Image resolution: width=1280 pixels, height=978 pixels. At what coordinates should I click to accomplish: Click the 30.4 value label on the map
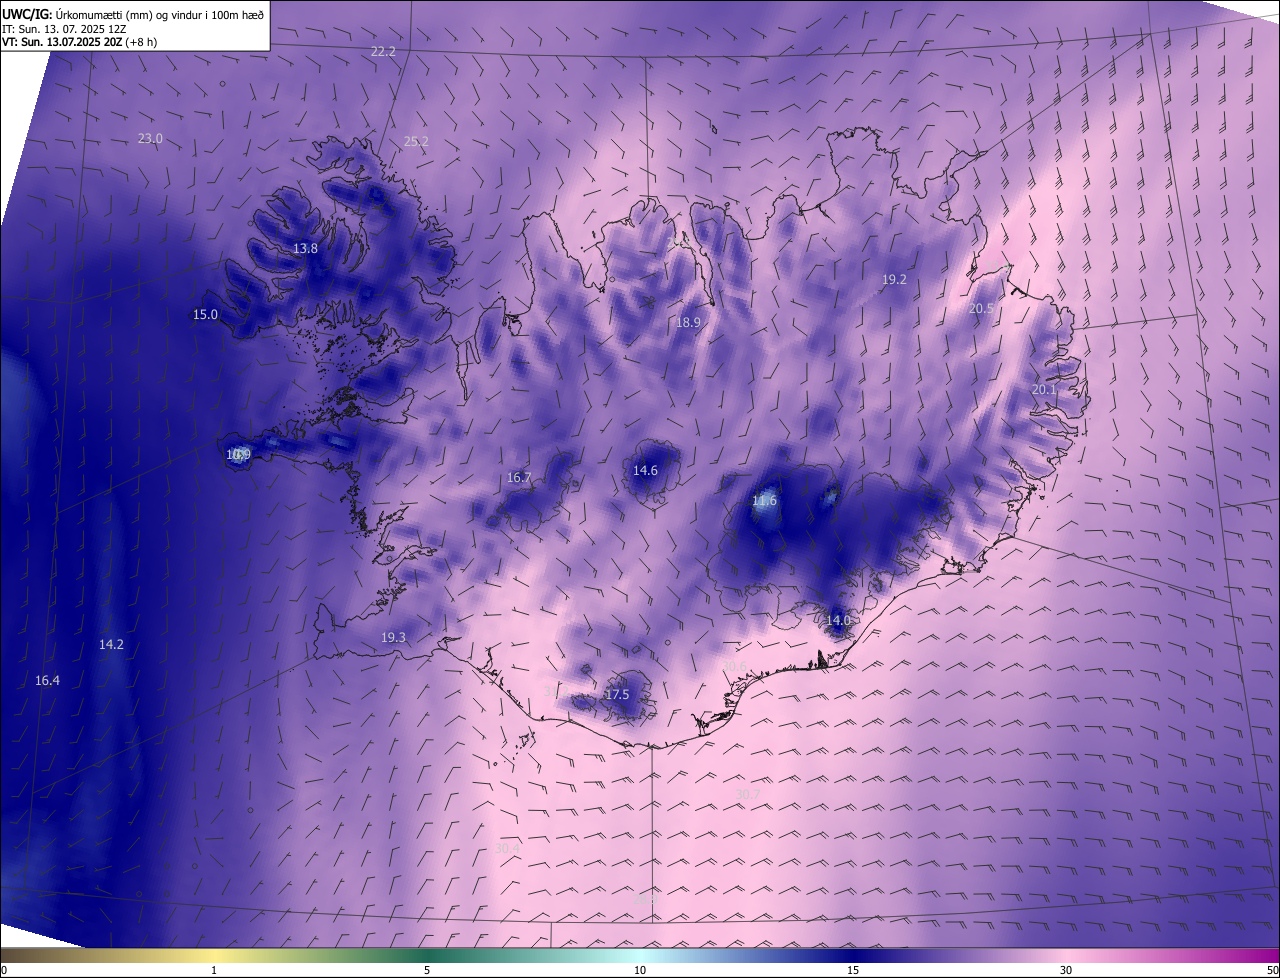click(x=507, y=849)
